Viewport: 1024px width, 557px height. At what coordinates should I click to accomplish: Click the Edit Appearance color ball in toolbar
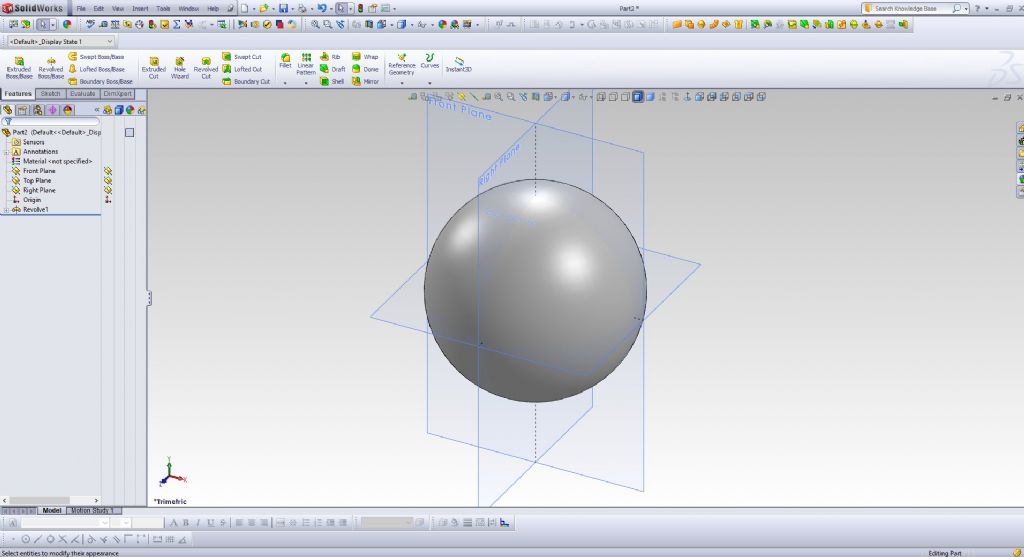[x=67, y=24]
